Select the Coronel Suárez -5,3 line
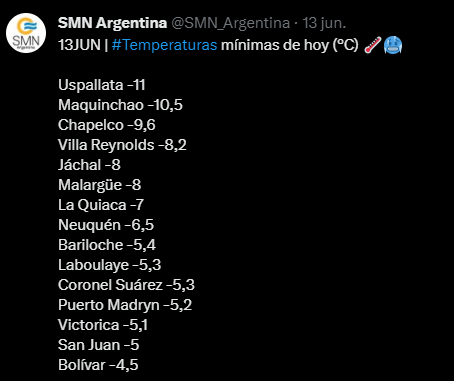The width and height of the screenshot is (454, 381). coord(126,285)
